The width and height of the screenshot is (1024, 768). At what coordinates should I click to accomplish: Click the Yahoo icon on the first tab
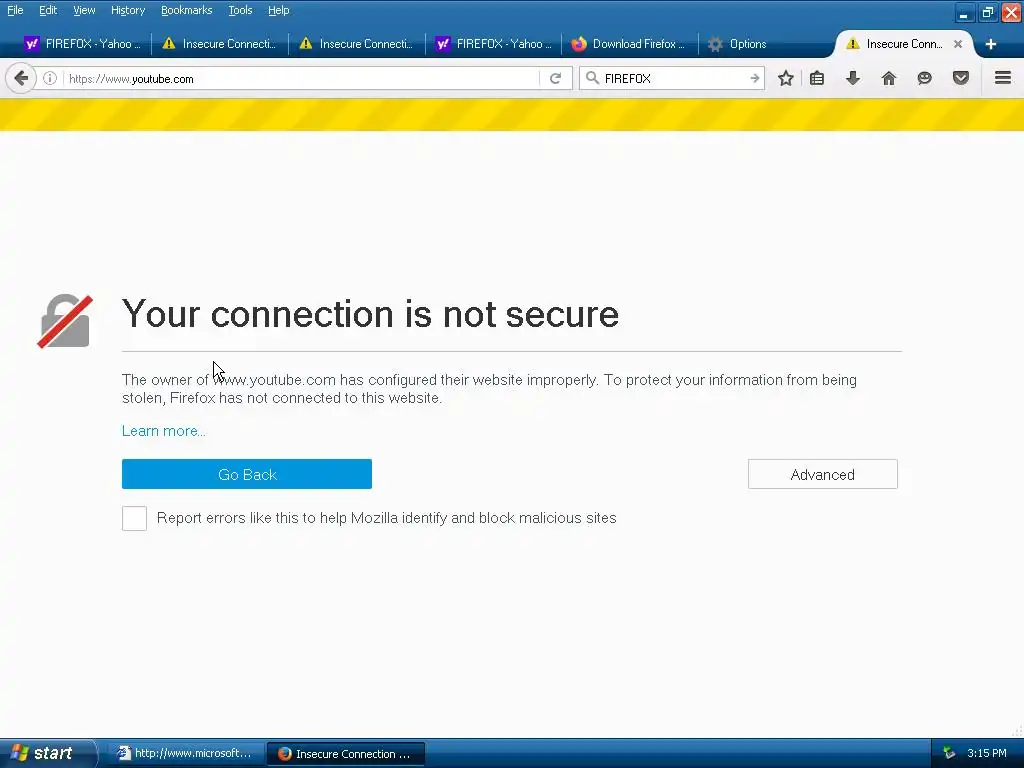point(31,44)
